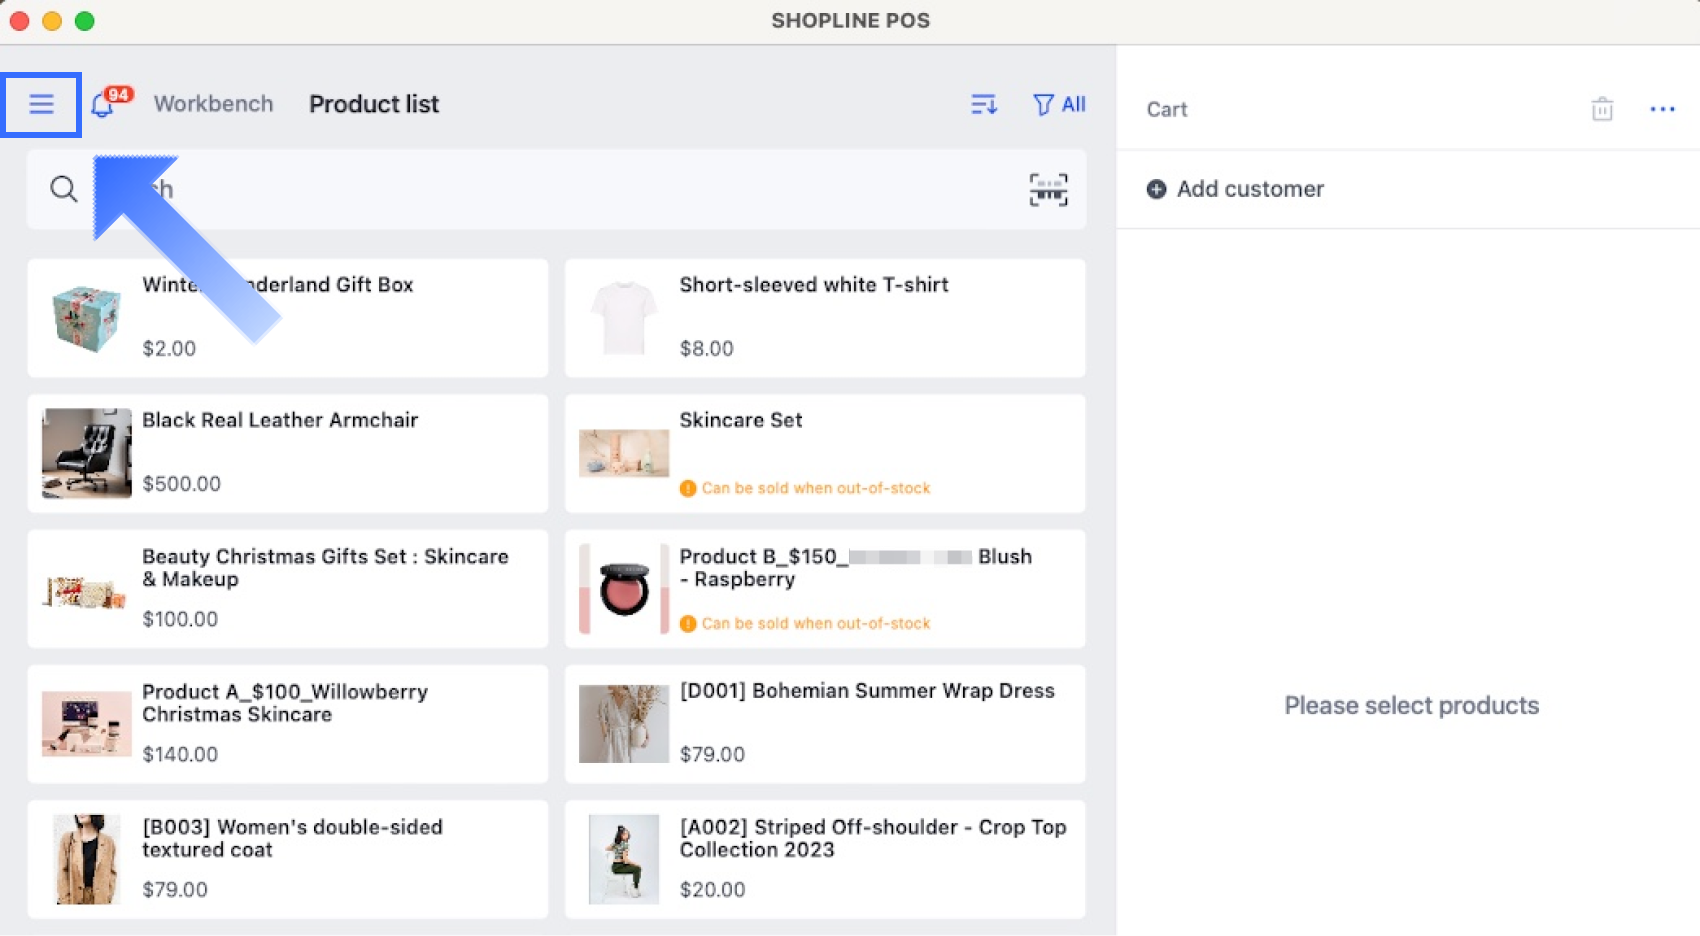
Task: Click the search magnifier icon
Action: coord(64,189)
